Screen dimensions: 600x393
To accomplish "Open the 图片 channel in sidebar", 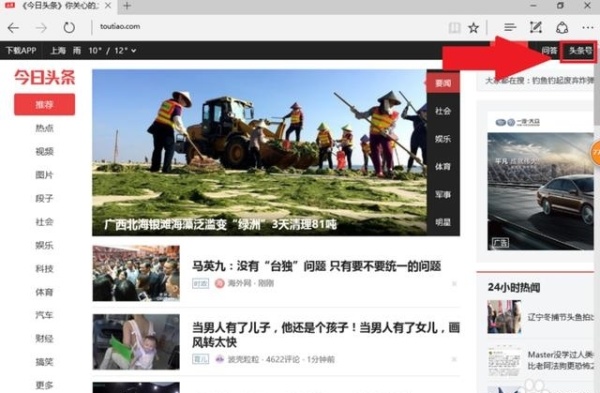I will 44,175.
